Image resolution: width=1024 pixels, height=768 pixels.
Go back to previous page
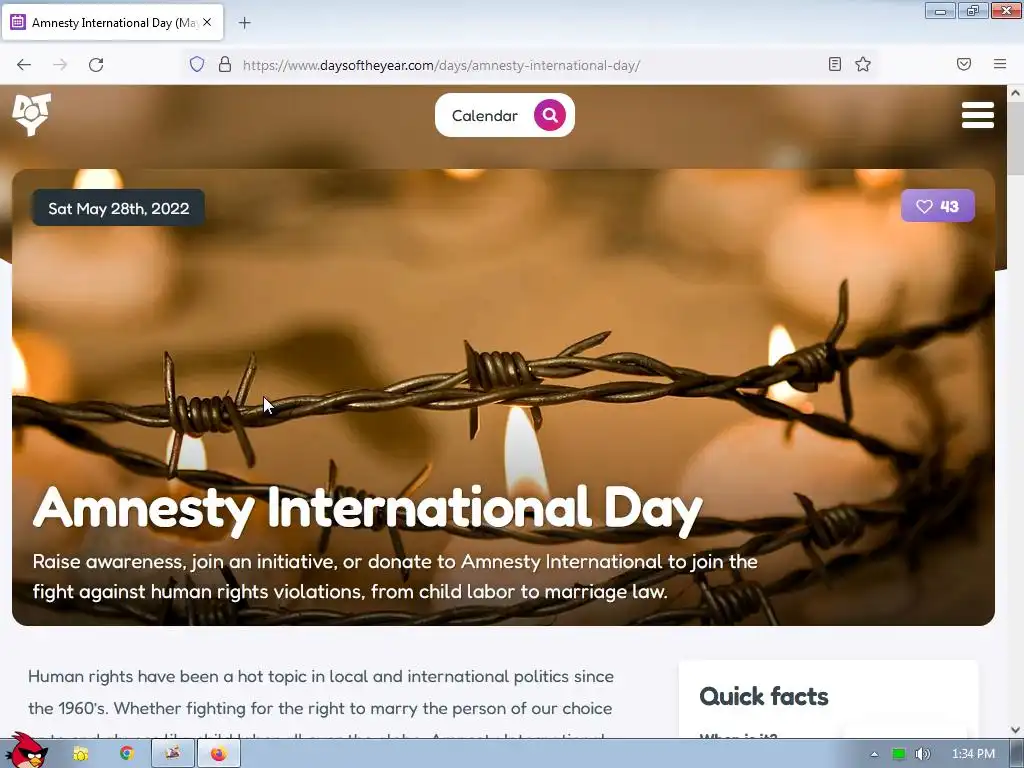click(24, 64)
